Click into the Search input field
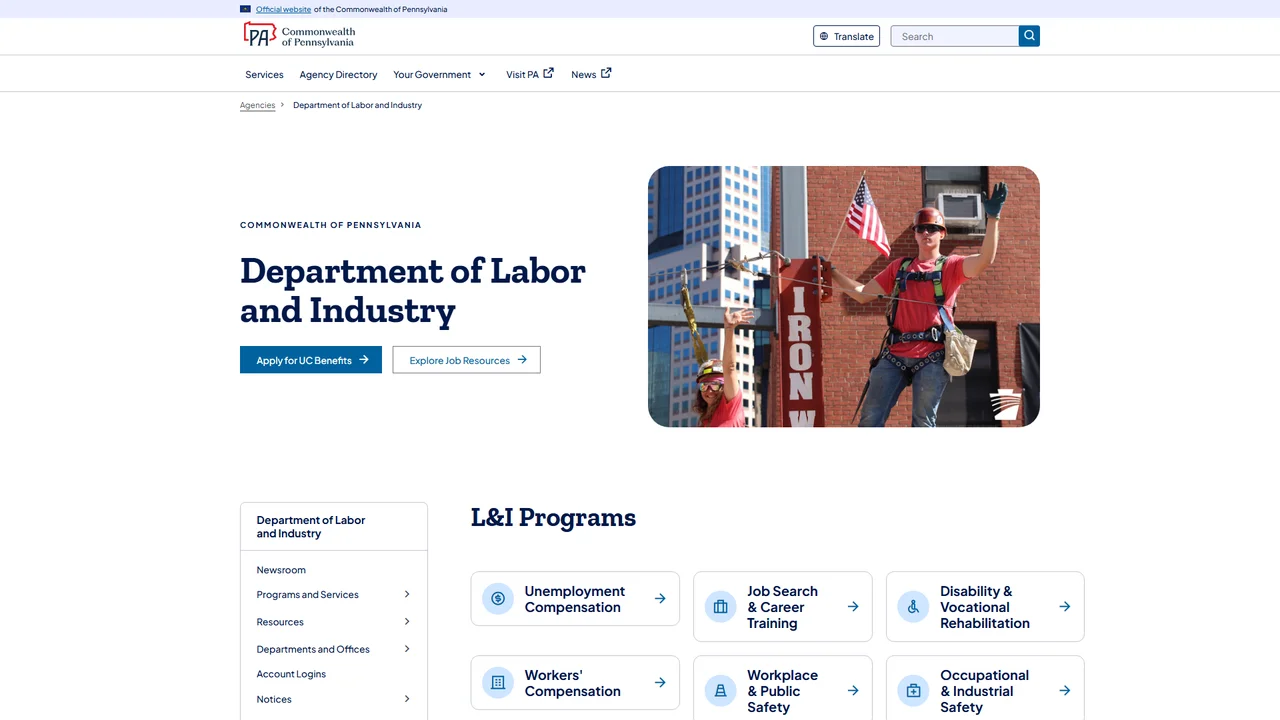The width and height of the screenshot is (1280, 720). pos(955,36)
